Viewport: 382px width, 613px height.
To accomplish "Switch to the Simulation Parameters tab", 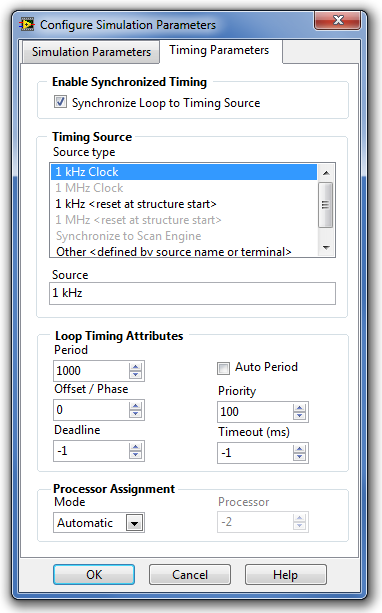I will [91, 52].
